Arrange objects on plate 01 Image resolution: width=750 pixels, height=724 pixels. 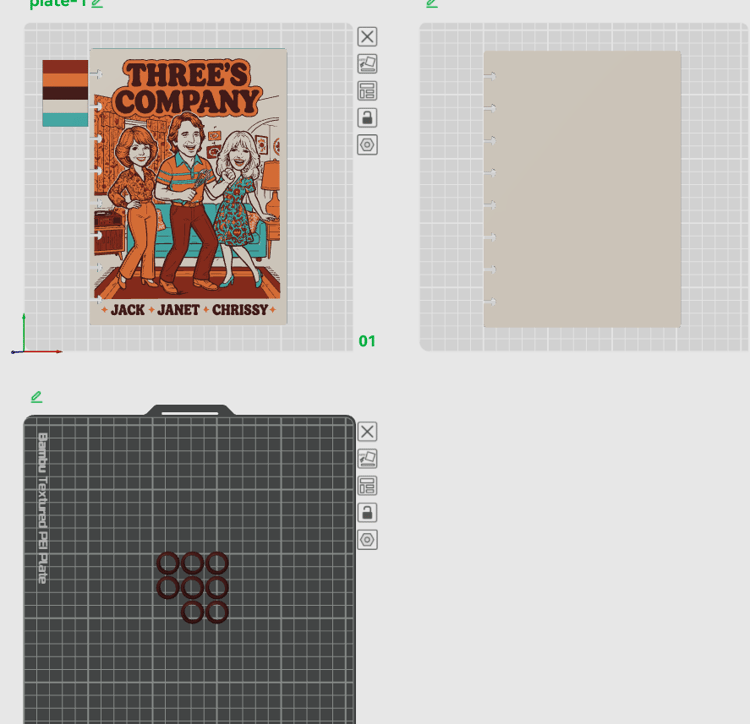[367, 91]
